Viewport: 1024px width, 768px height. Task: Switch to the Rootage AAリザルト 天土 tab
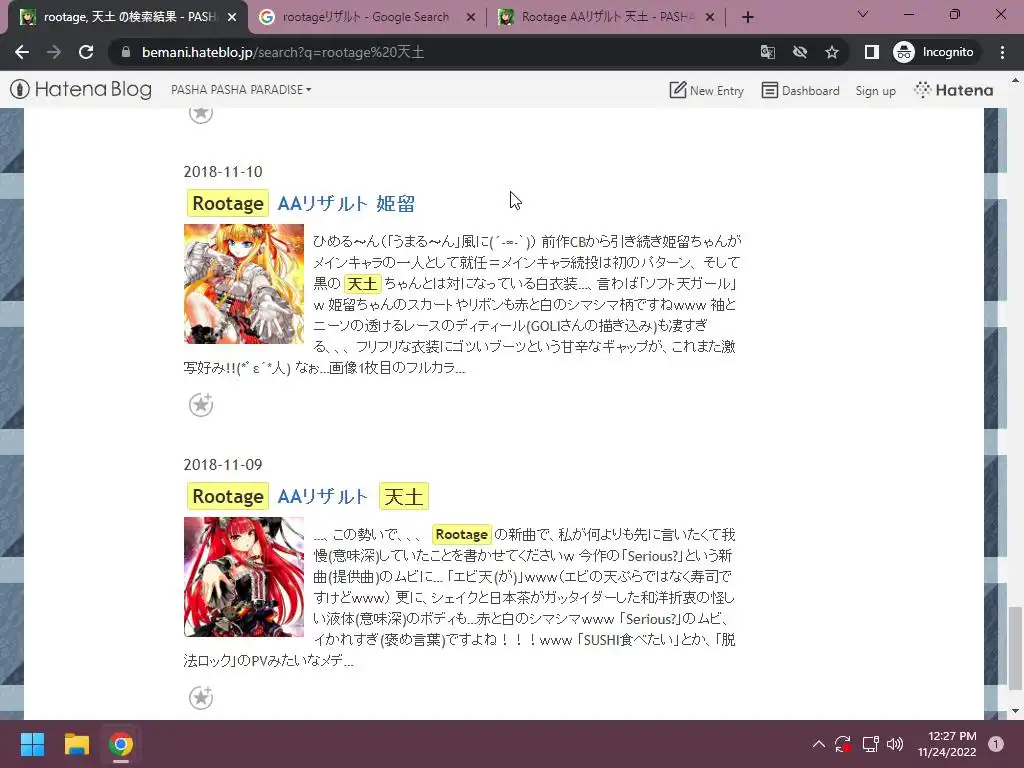(607, 17)
